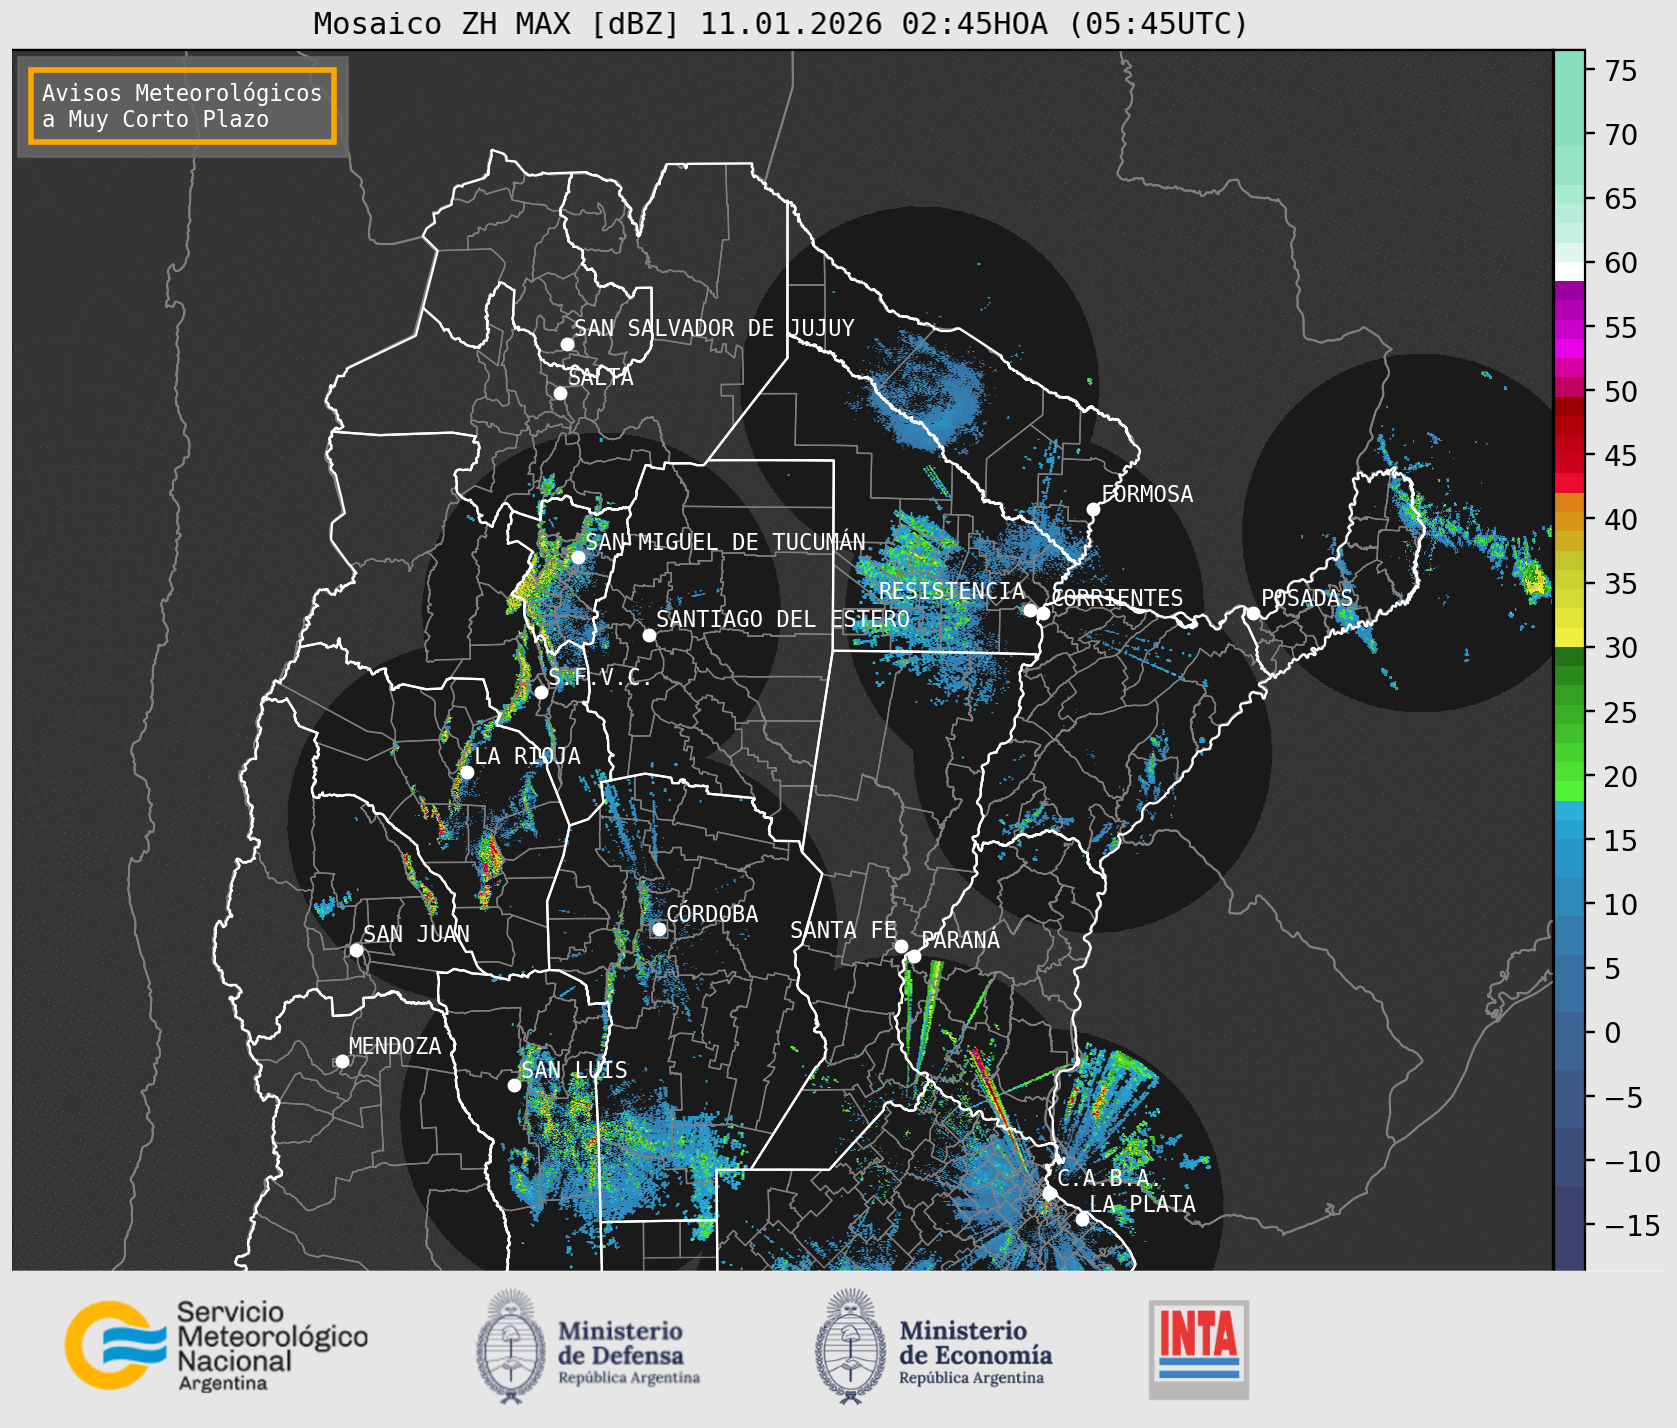1677x1428 pixels.
Task: Select the Paraná city marker
Action: 914,956
